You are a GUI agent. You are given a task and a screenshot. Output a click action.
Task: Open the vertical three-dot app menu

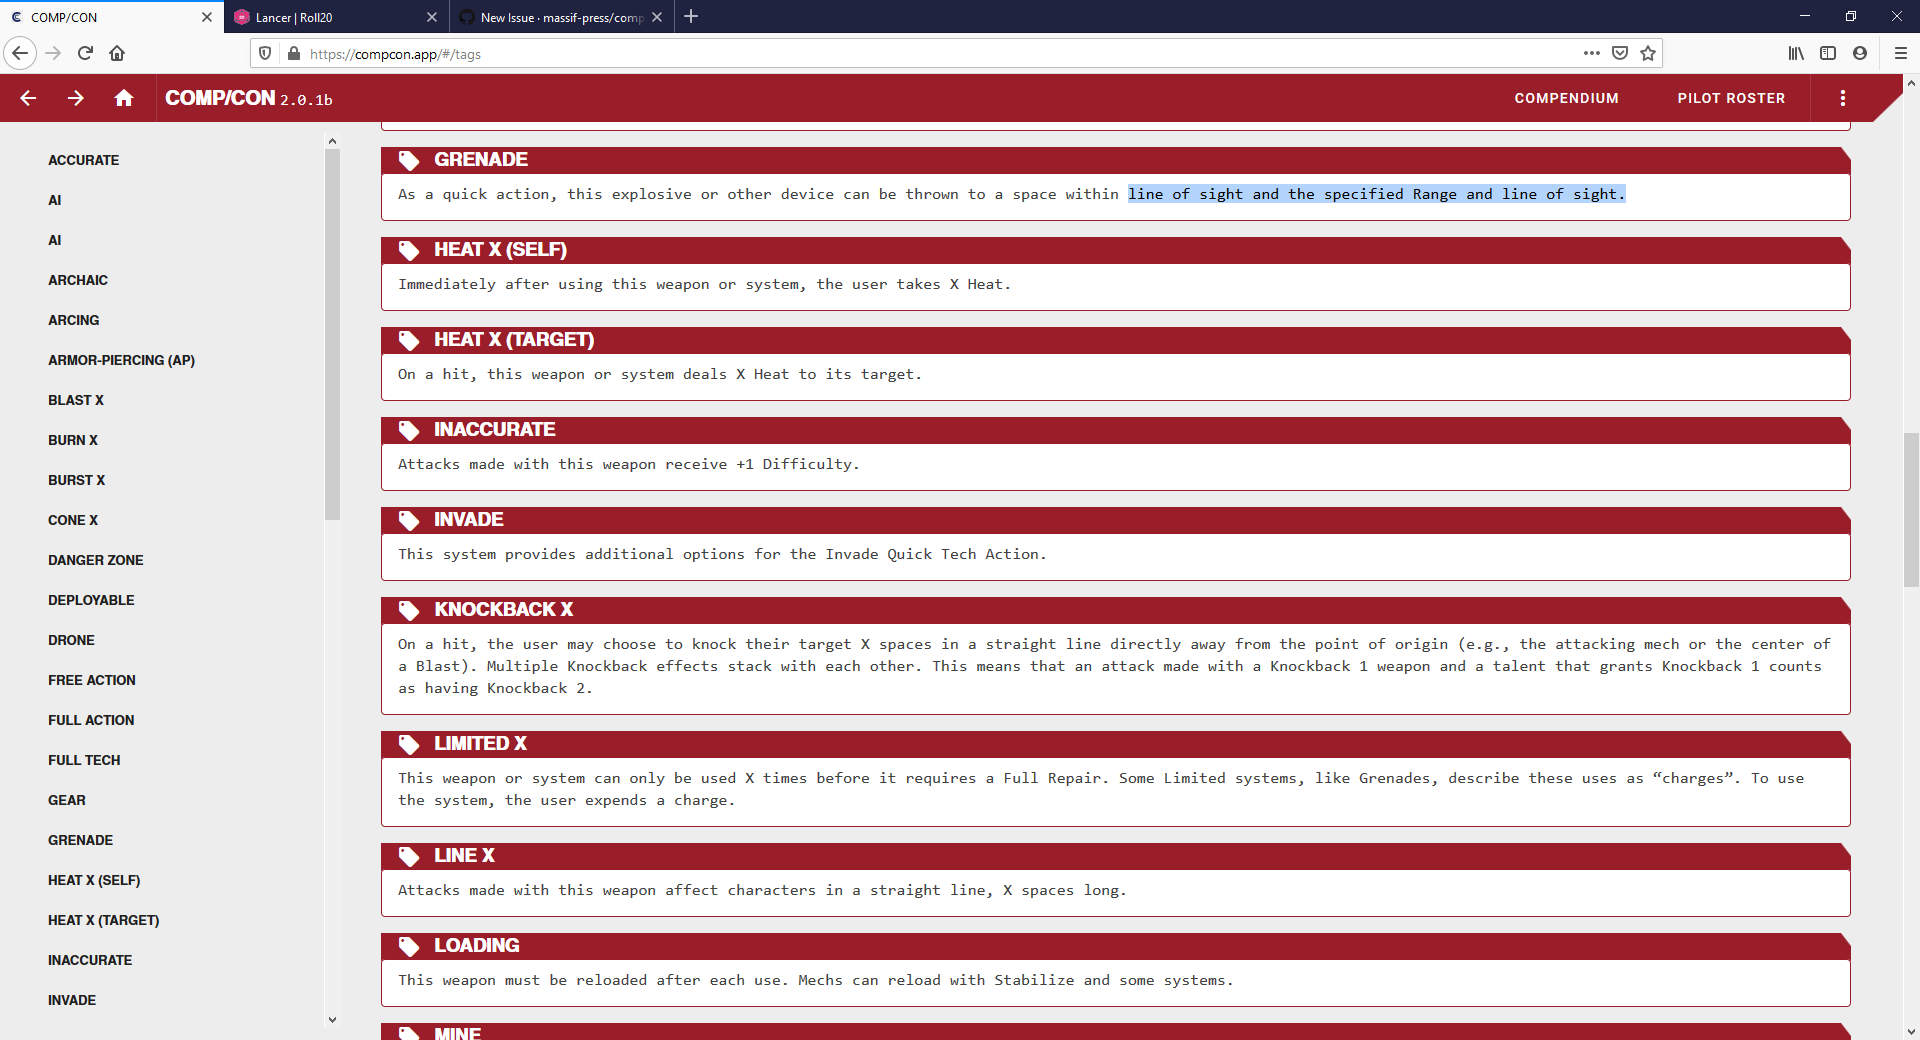(x=1842, y=98)
